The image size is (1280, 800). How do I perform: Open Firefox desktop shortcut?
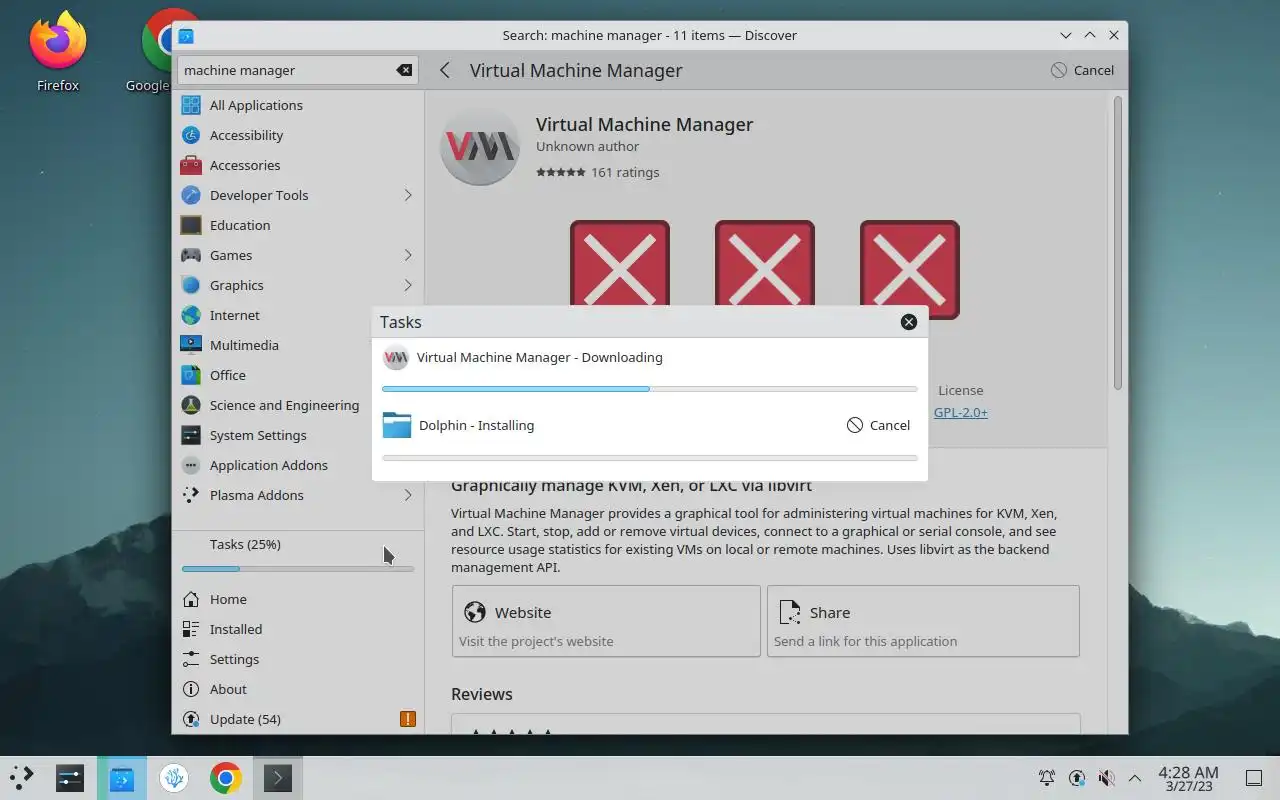tap(58, 50)
